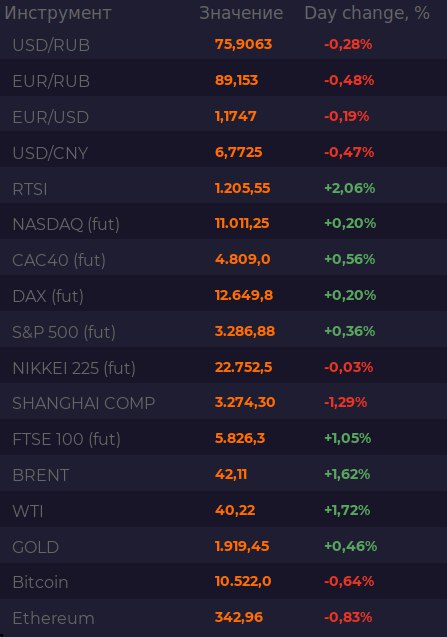Open SHANGHAI COMP instrument
Image resolution: width=447 pixels, height=637 pixels.
point(224,403)
